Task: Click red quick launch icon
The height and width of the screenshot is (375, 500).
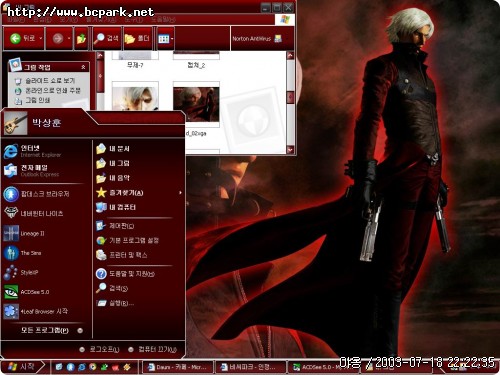Action: (115, 367)
